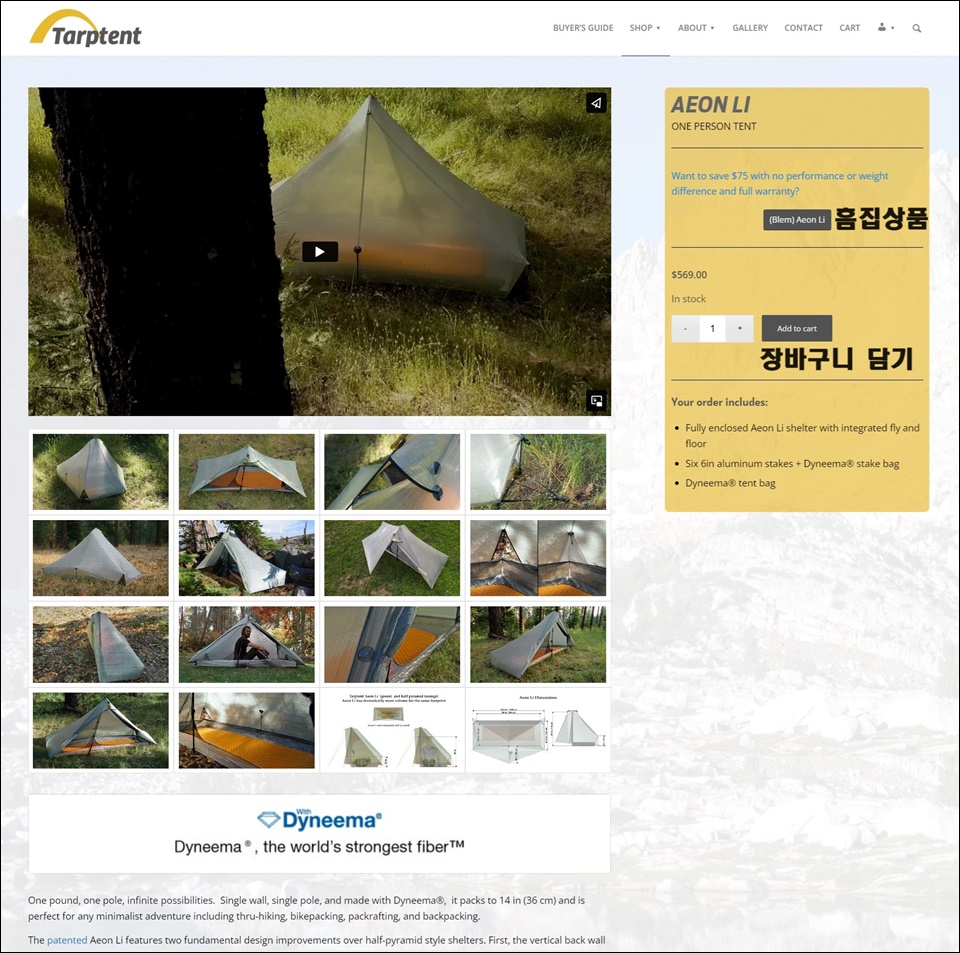Click the 'Six 6in aluminum stakes' list item
The image size is (960, 953).
coord(792,463)
